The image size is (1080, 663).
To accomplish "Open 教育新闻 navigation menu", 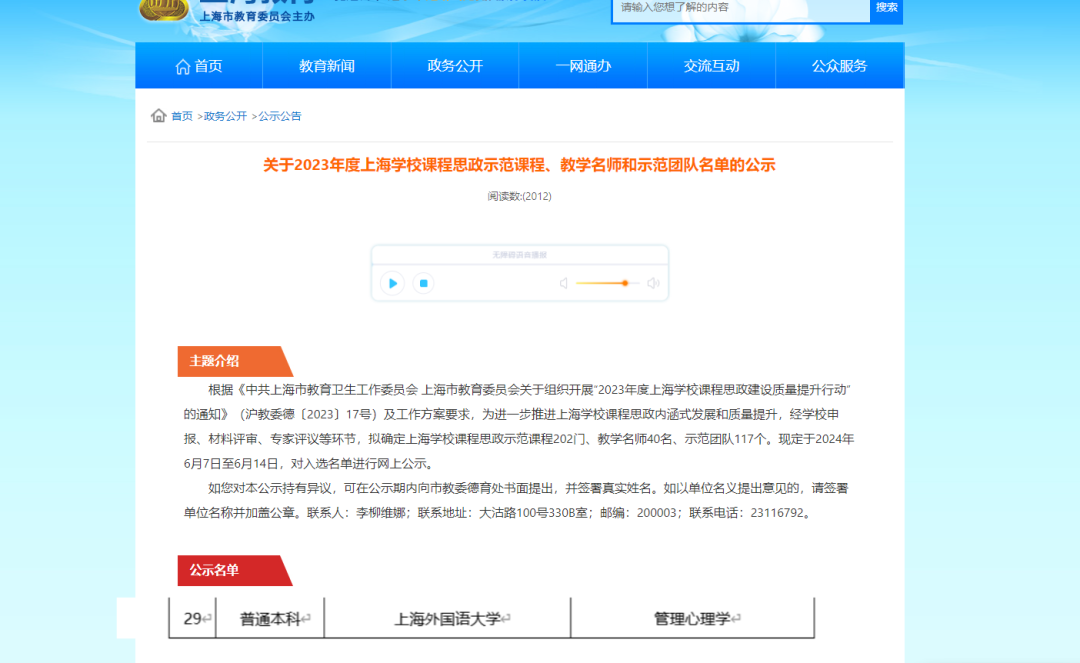I will click(x=327, y=66).
